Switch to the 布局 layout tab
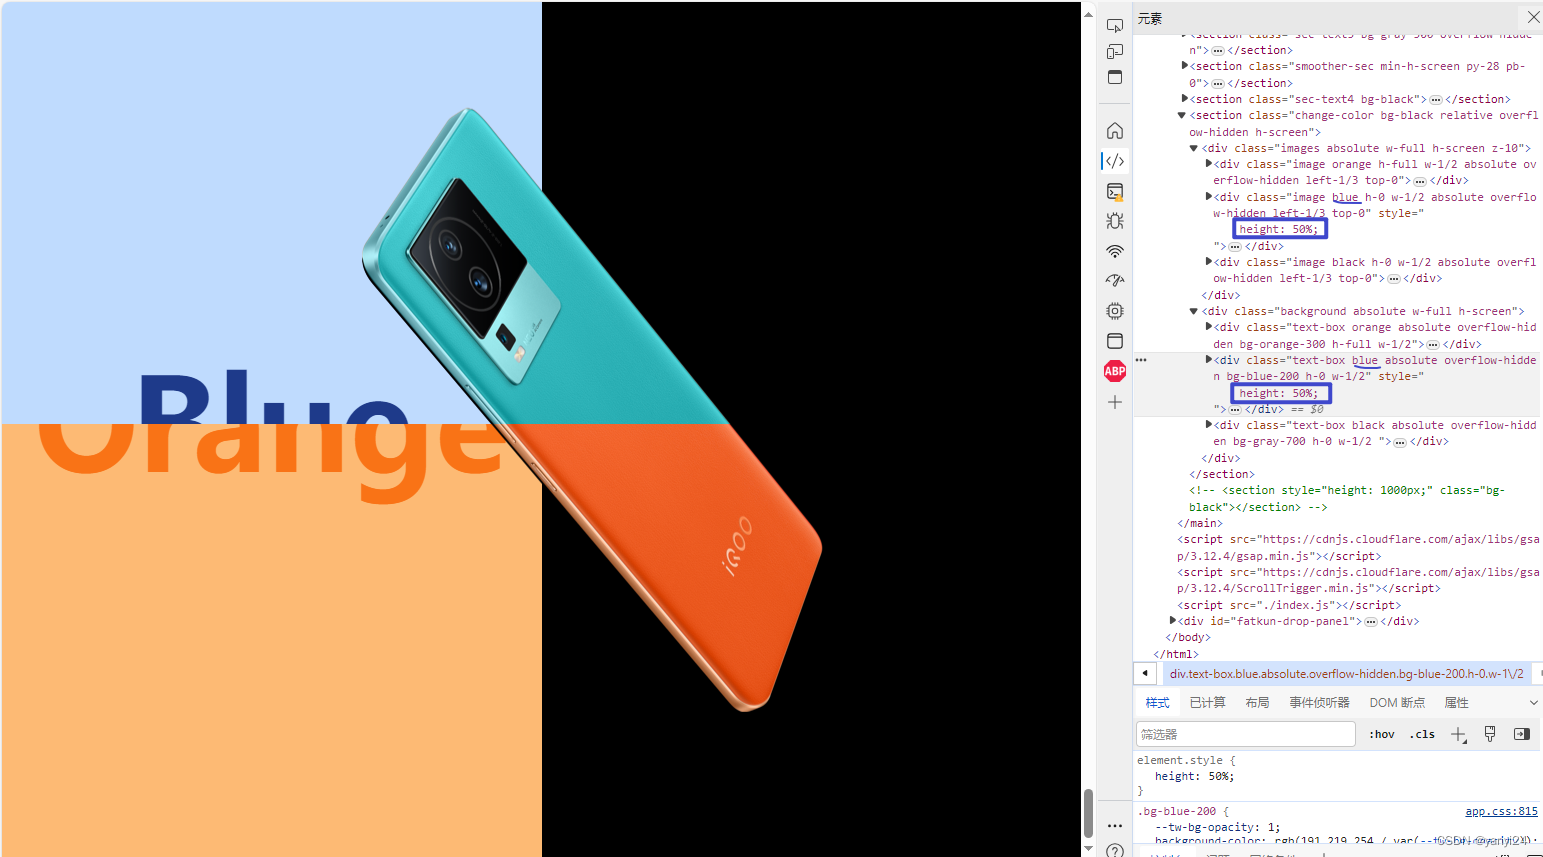Viewport: 1543px width, 857px height. click(1257, 703)
